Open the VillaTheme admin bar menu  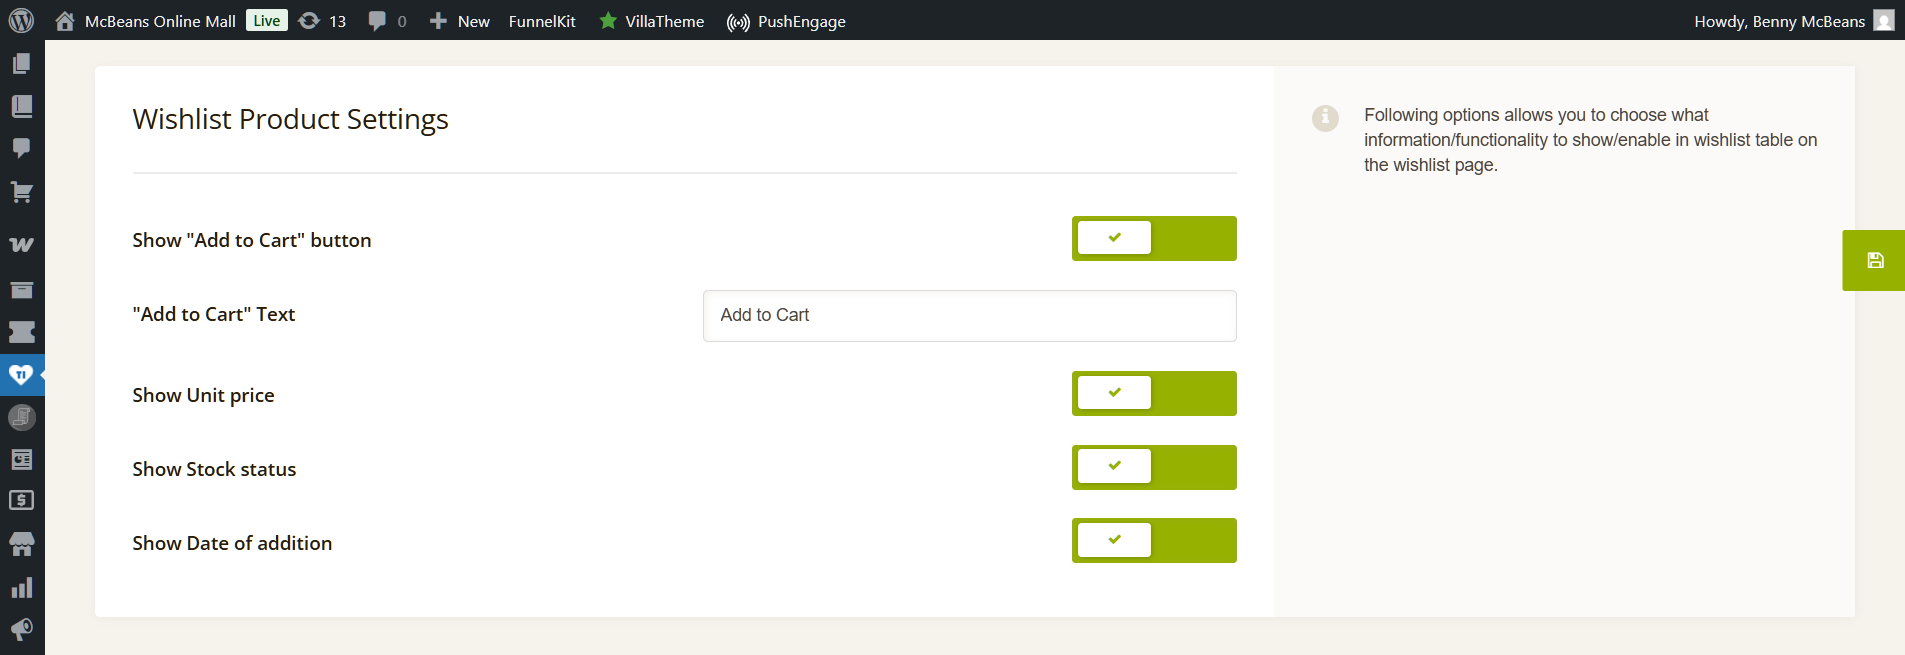(x=652, y=21)
